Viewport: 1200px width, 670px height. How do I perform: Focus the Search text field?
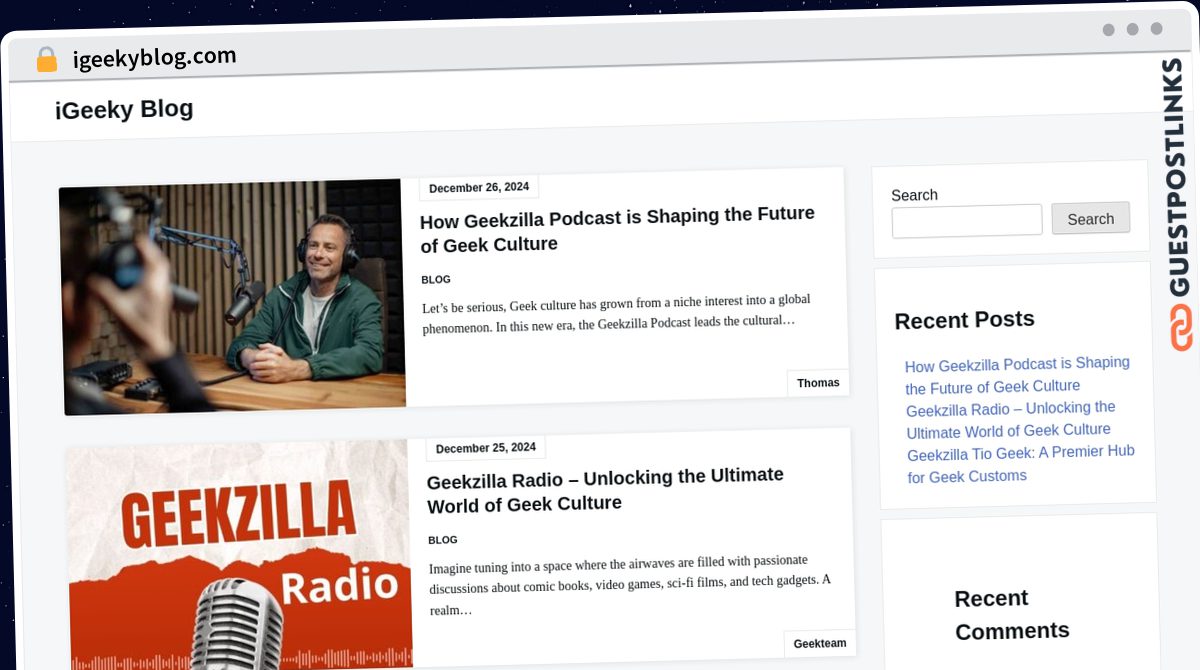coord(967,221)
